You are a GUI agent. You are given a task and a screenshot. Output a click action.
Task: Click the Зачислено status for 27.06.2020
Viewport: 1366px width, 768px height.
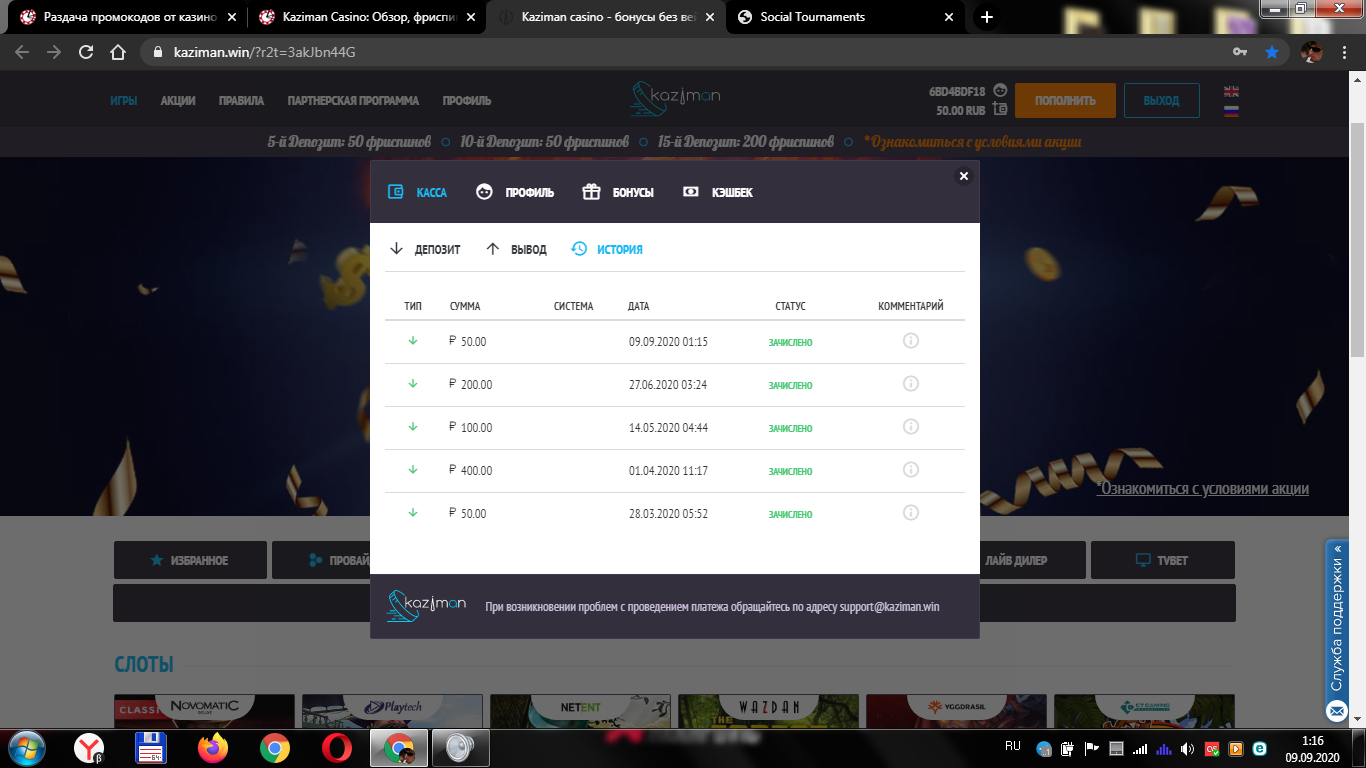(790, 386)
